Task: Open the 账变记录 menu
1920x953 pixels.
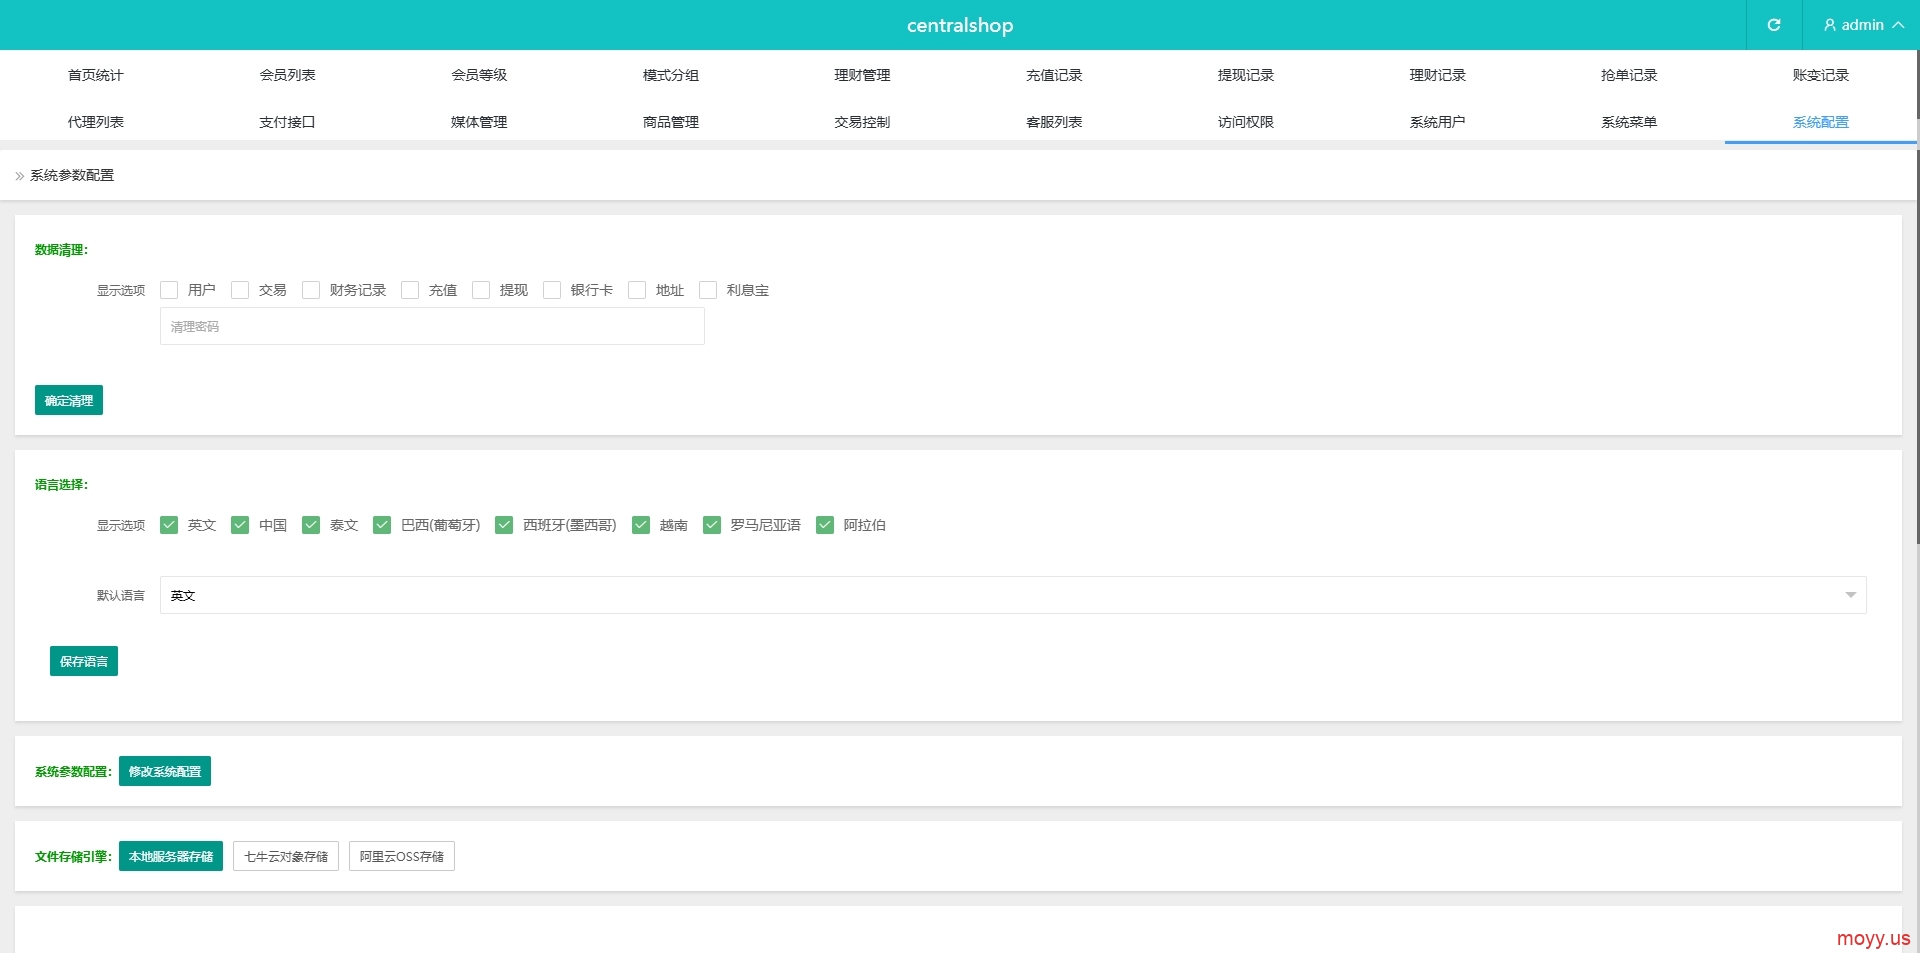Action: point(1821,75)
